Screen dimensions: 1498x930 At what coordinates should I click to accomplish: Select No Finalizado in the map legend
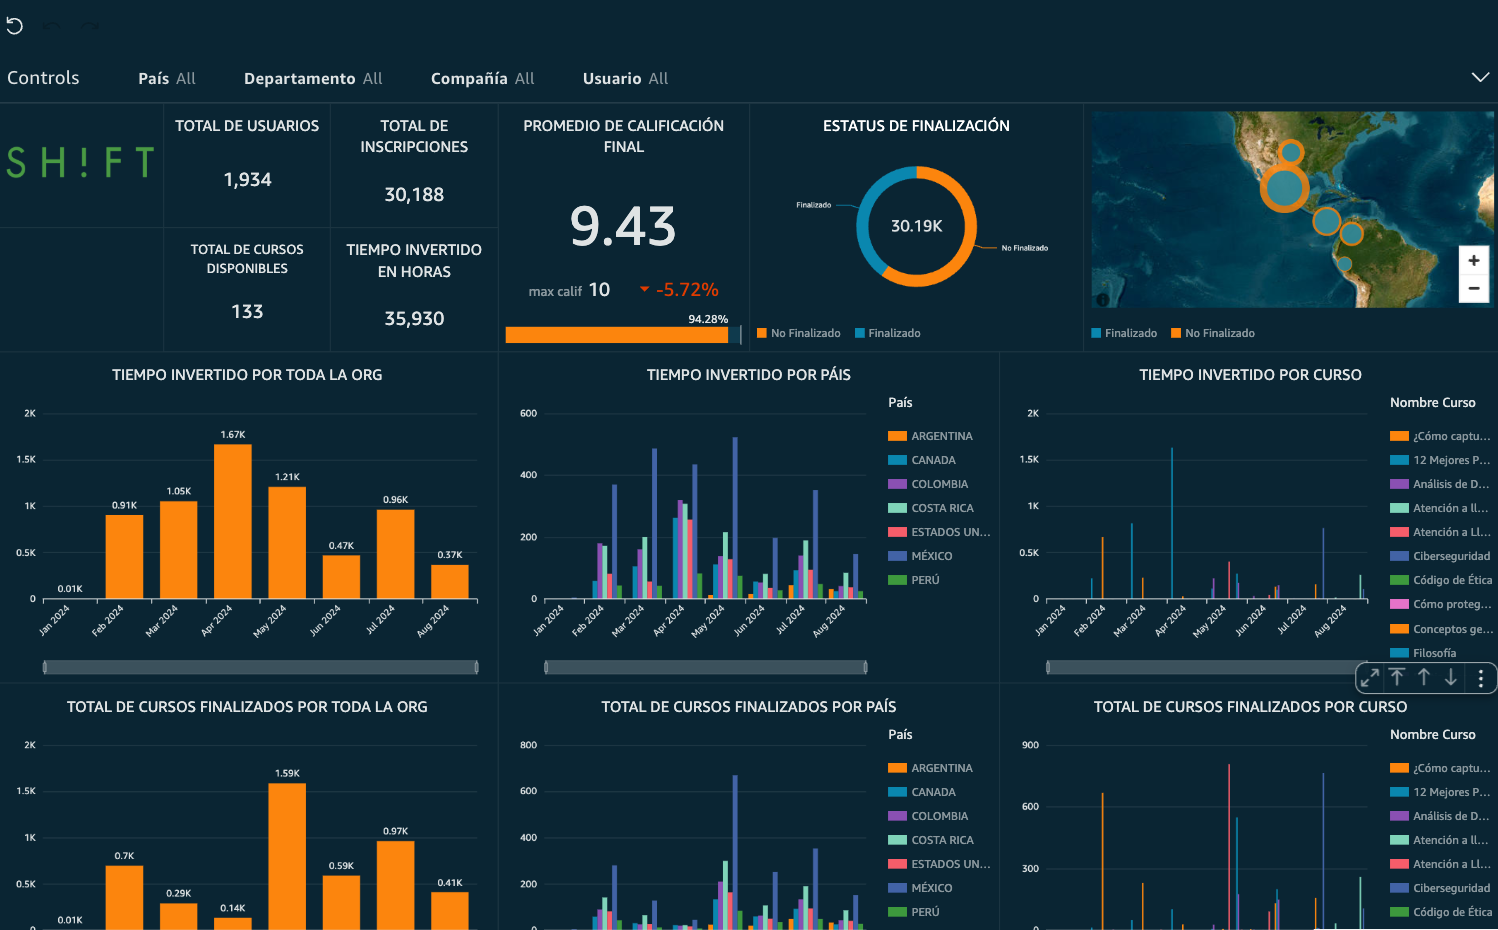click(1213, 333)
